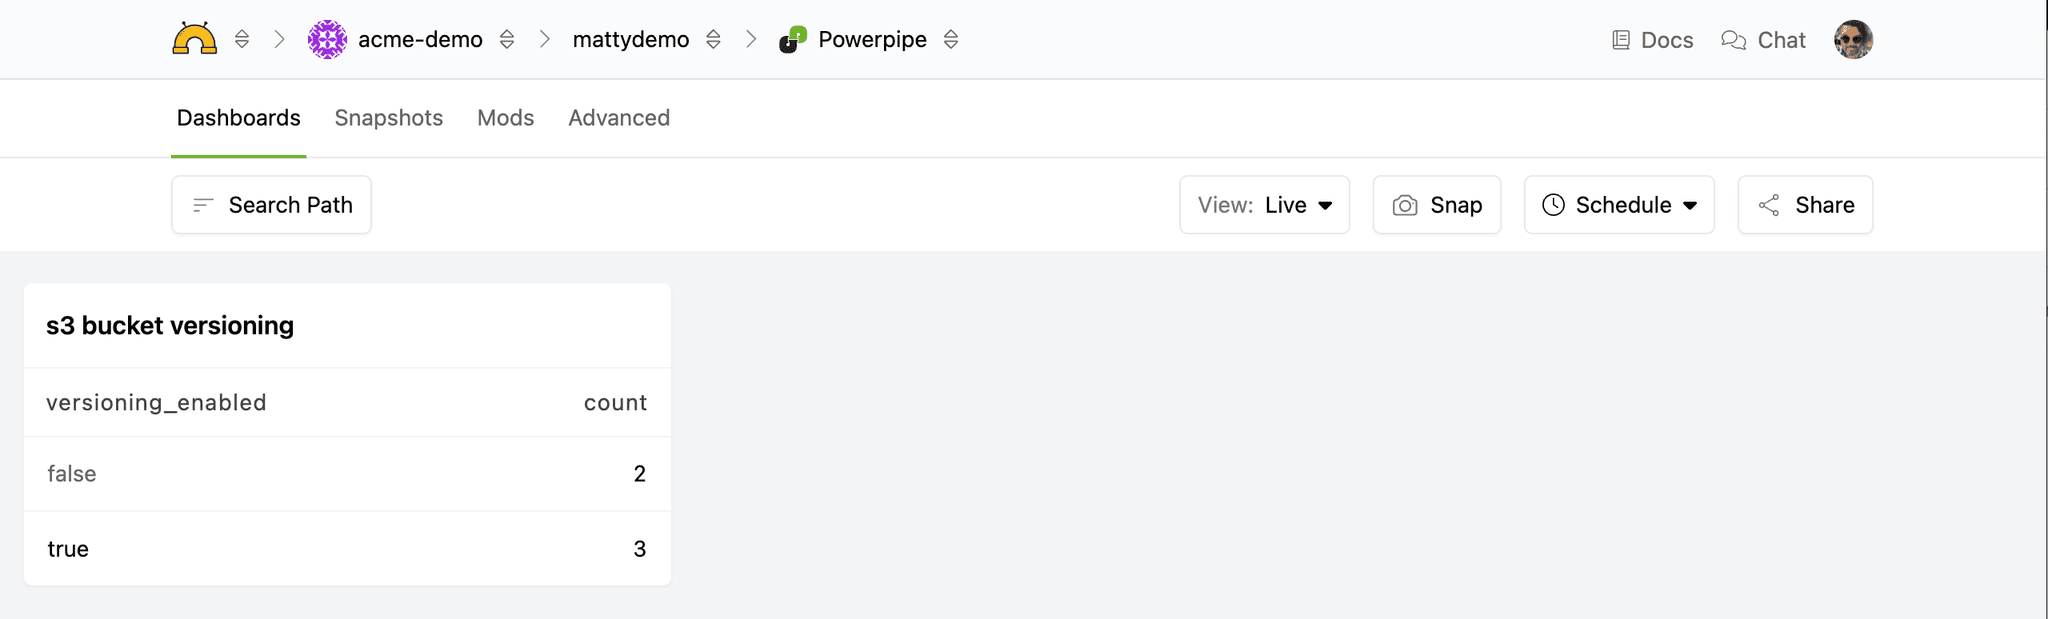
Task: Open Docs via the book icon
Action: pos(1621,40)
